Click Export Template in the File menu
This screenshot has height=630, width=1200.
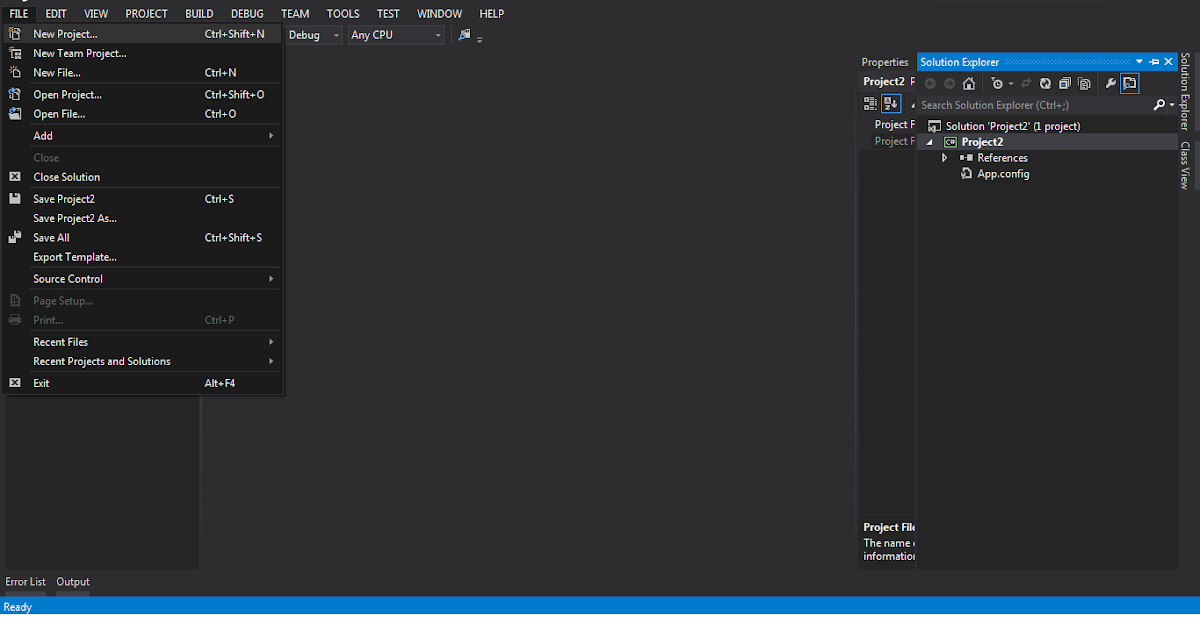coord(75,257)
